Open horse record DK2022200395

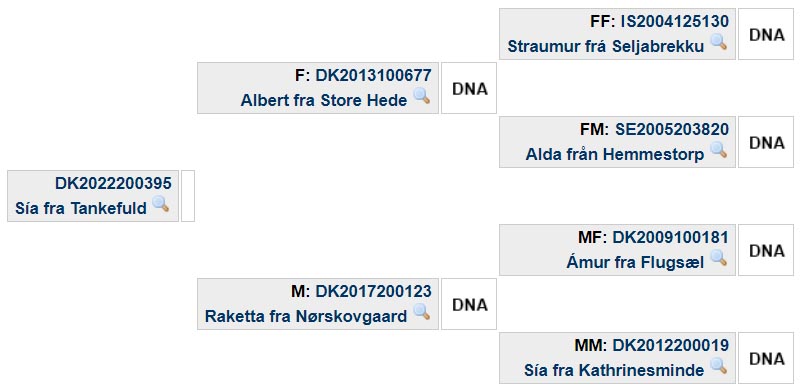[113, 183]
